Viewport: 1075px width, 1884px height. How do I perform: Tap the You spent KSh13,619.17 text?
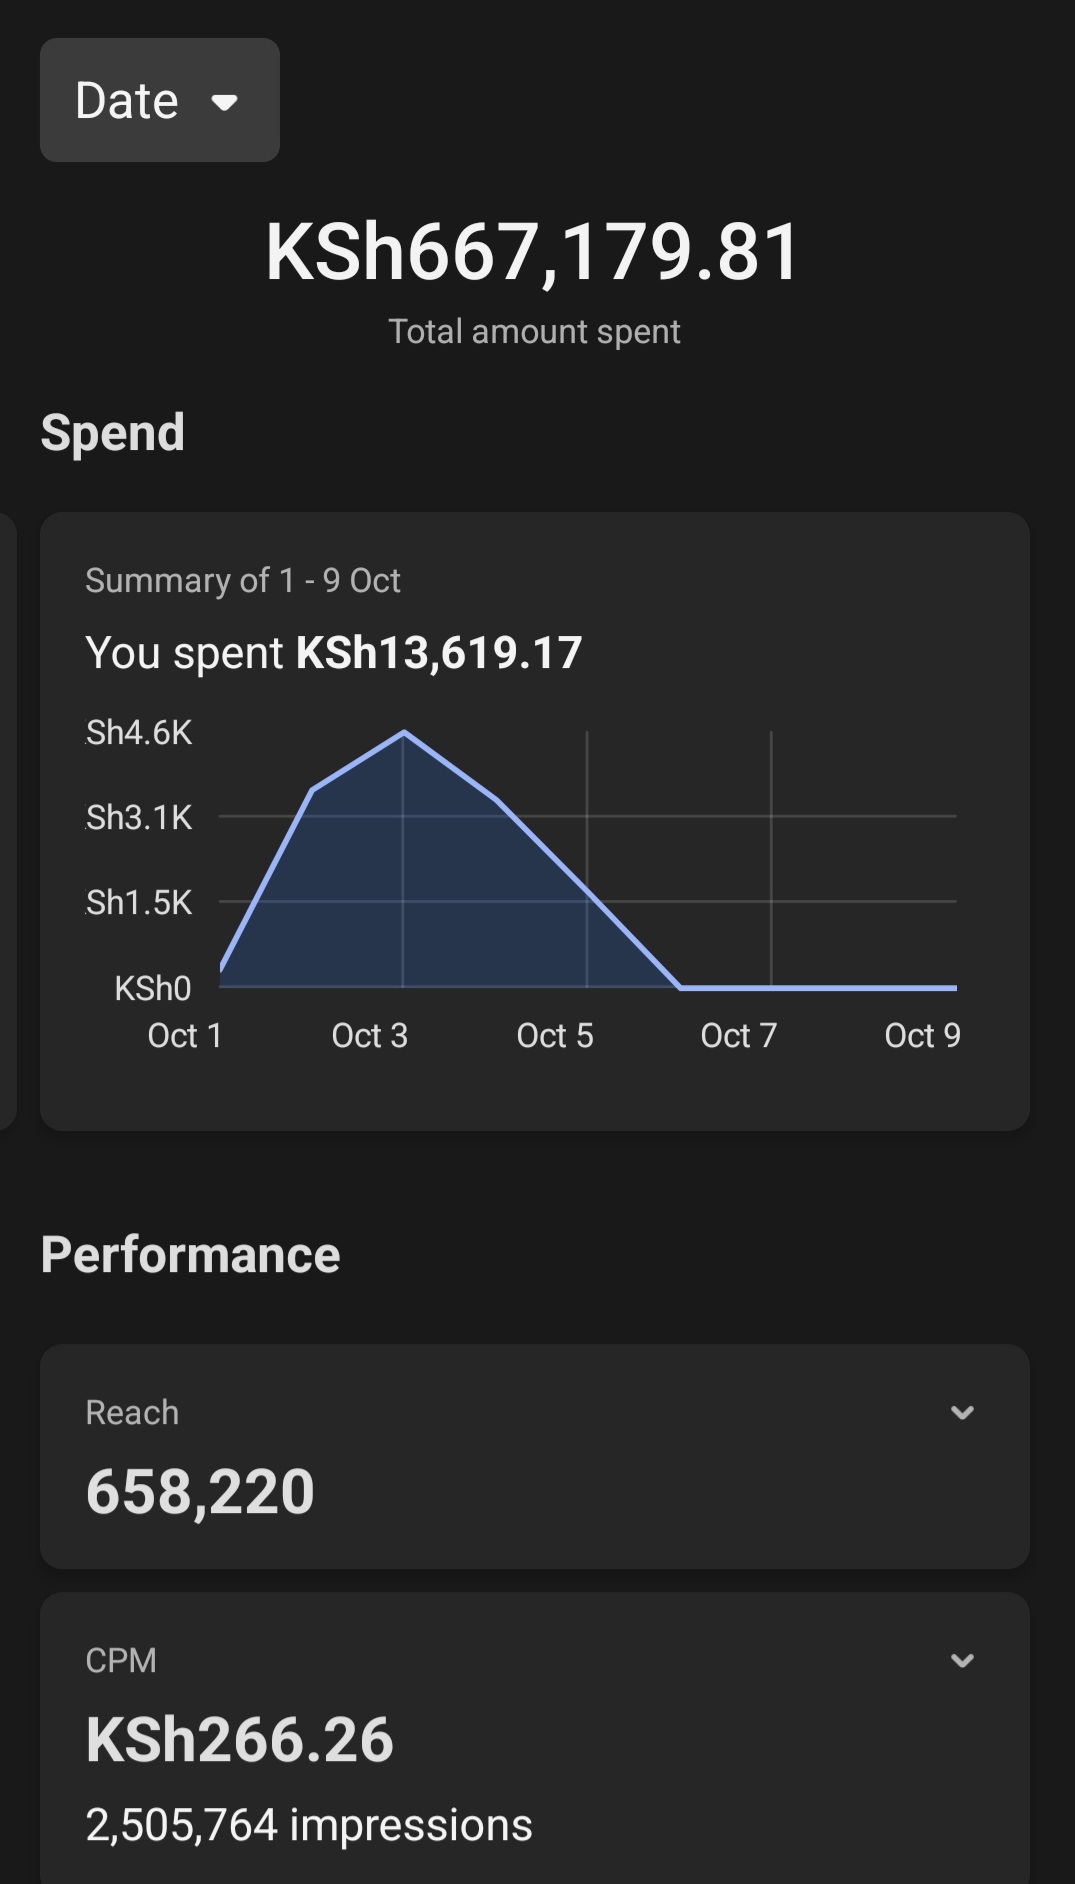pos(334,653)
